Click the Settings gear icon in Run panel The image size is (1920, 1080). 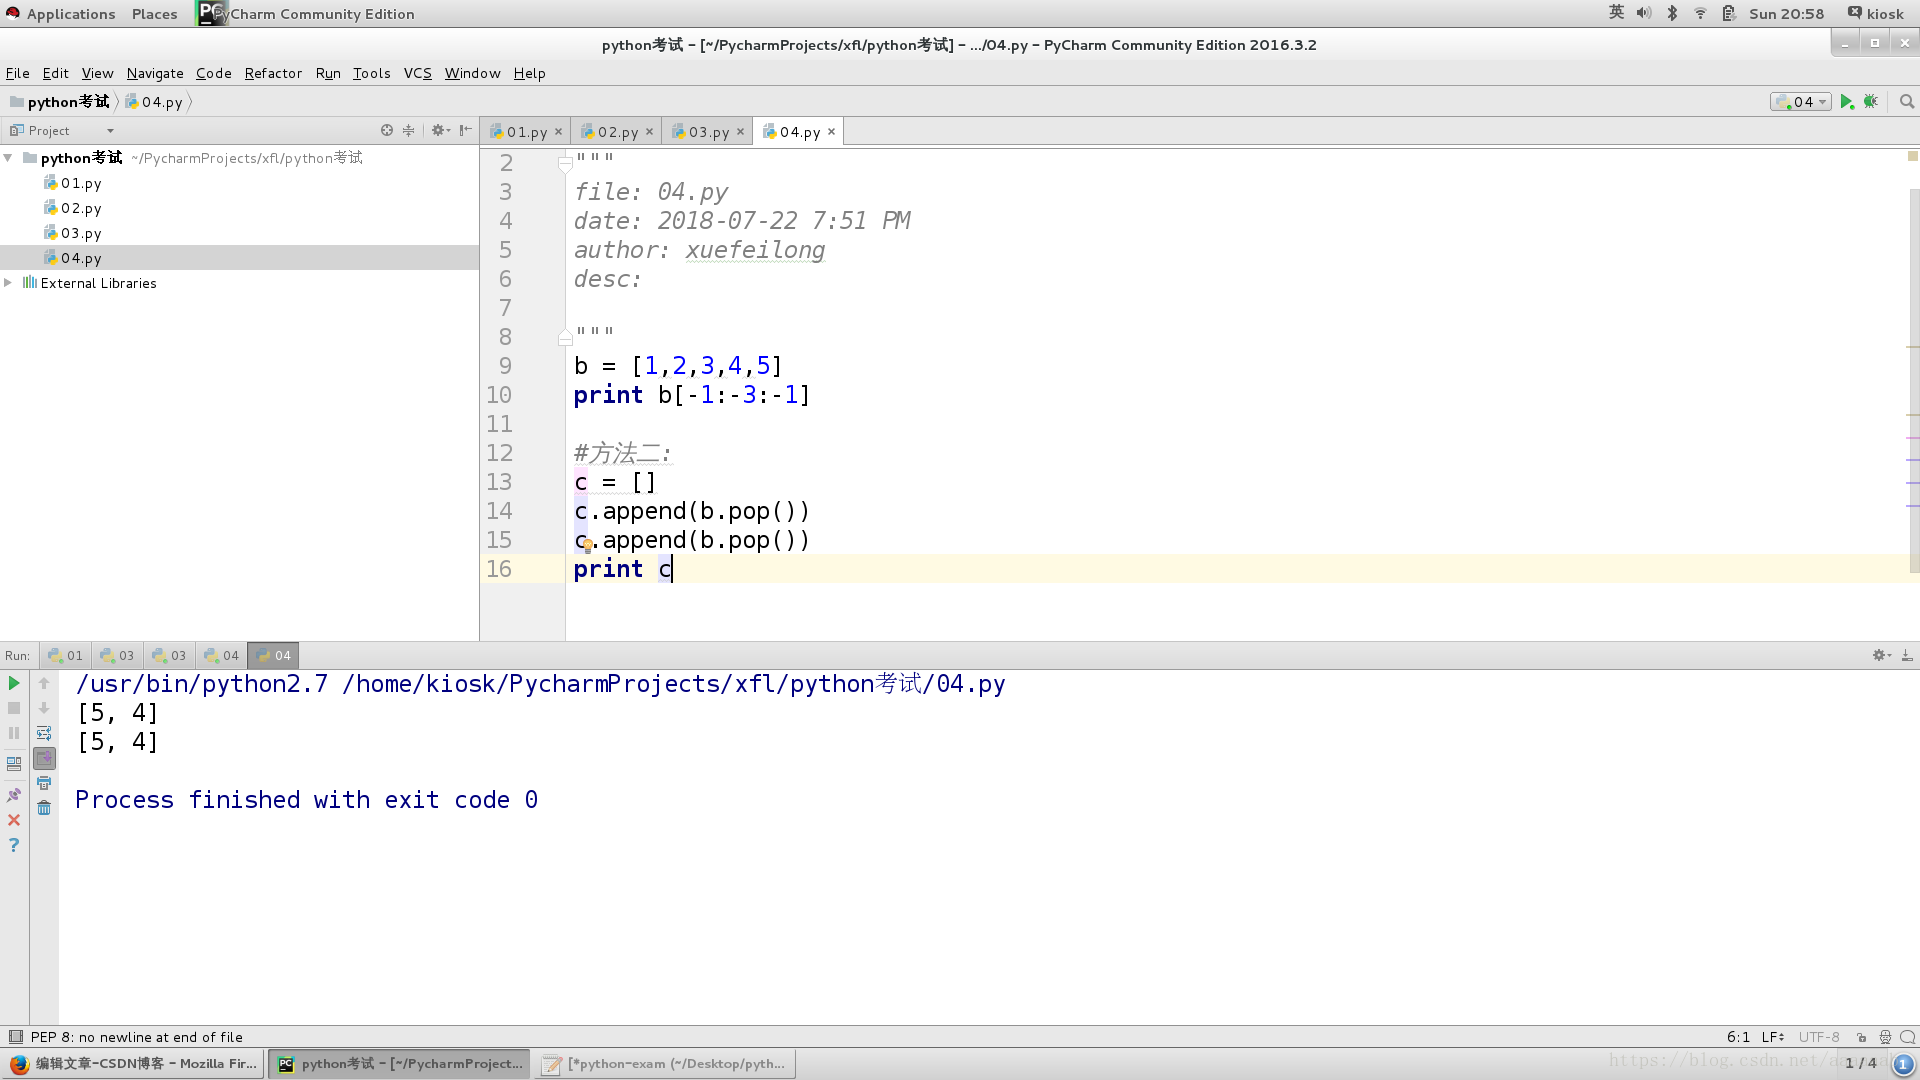pyautogui.click(x=1879, y=654)
